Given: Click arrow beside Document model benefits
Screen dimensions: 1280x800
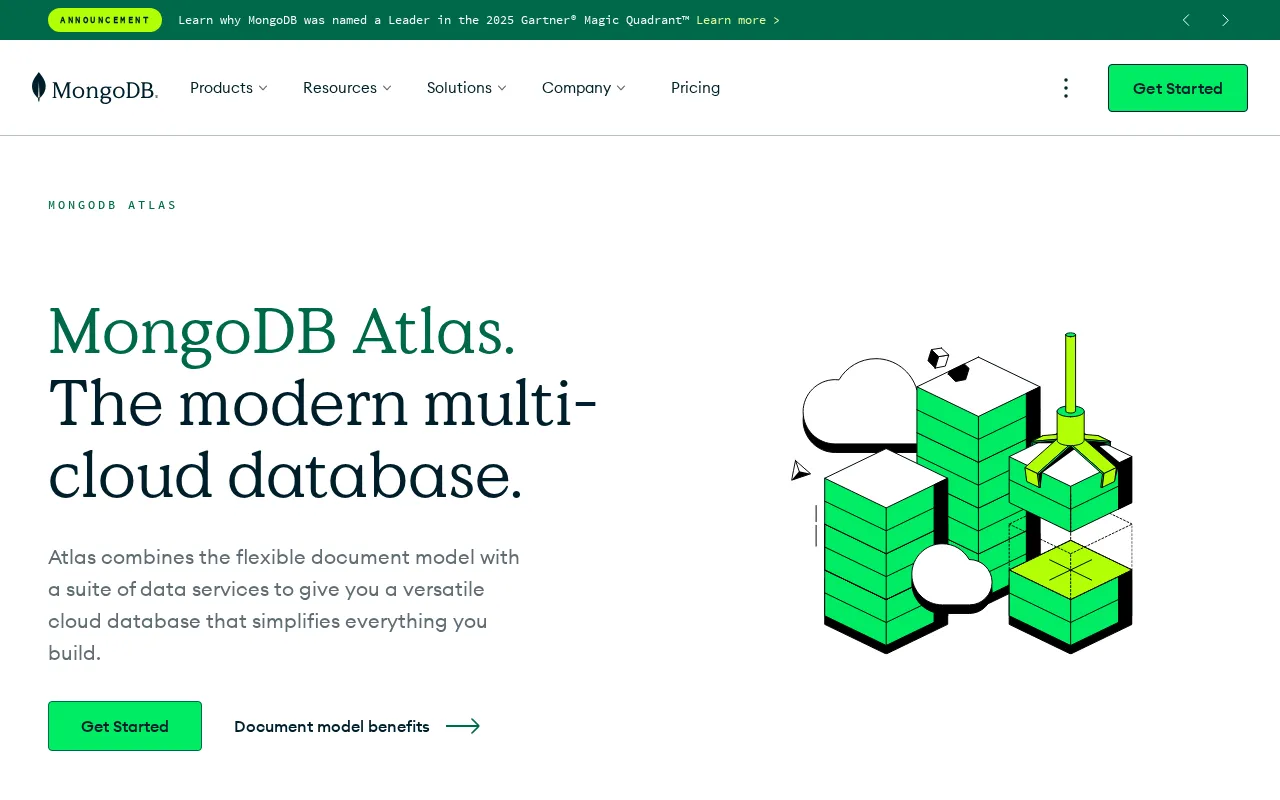Looking at the screenshot, I should pos(463,726).
